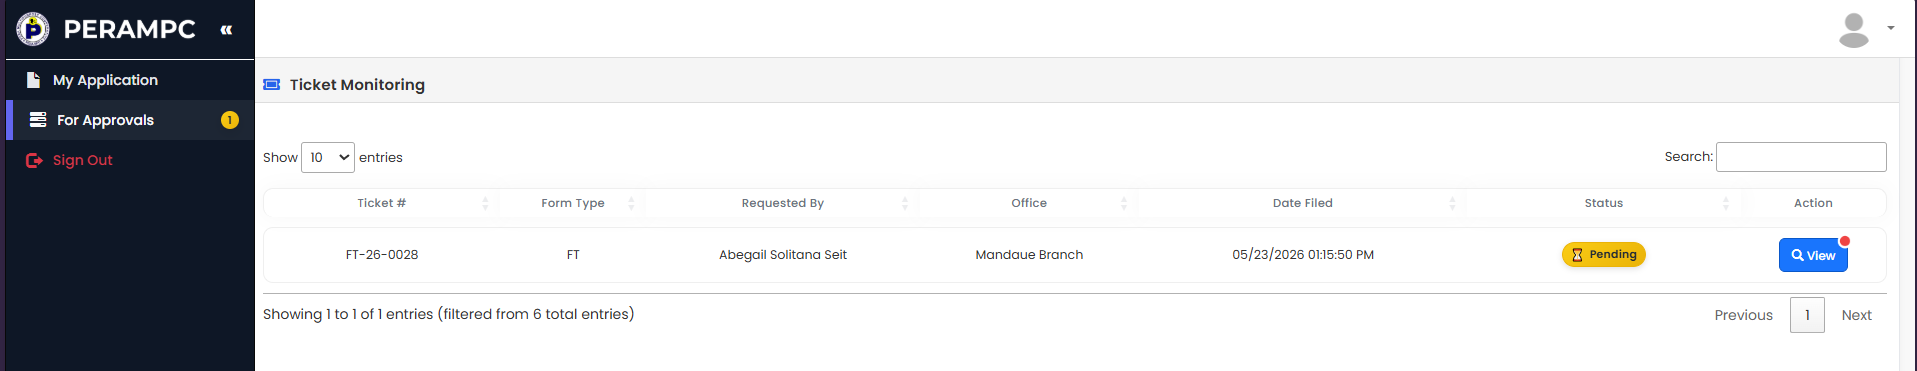Click the PERAMPC logo icon
This screenshot has width=1917, height=371.
[x=33, y=29]
